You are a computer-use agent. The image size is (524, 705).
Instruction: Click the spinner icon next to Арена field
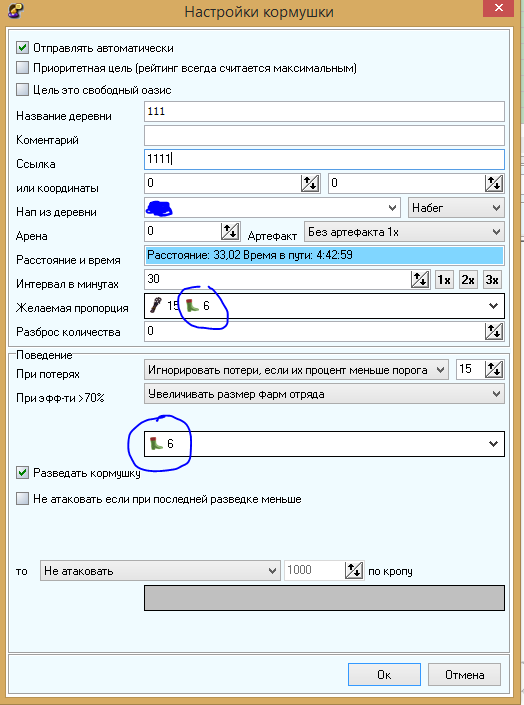click(230, 231)
